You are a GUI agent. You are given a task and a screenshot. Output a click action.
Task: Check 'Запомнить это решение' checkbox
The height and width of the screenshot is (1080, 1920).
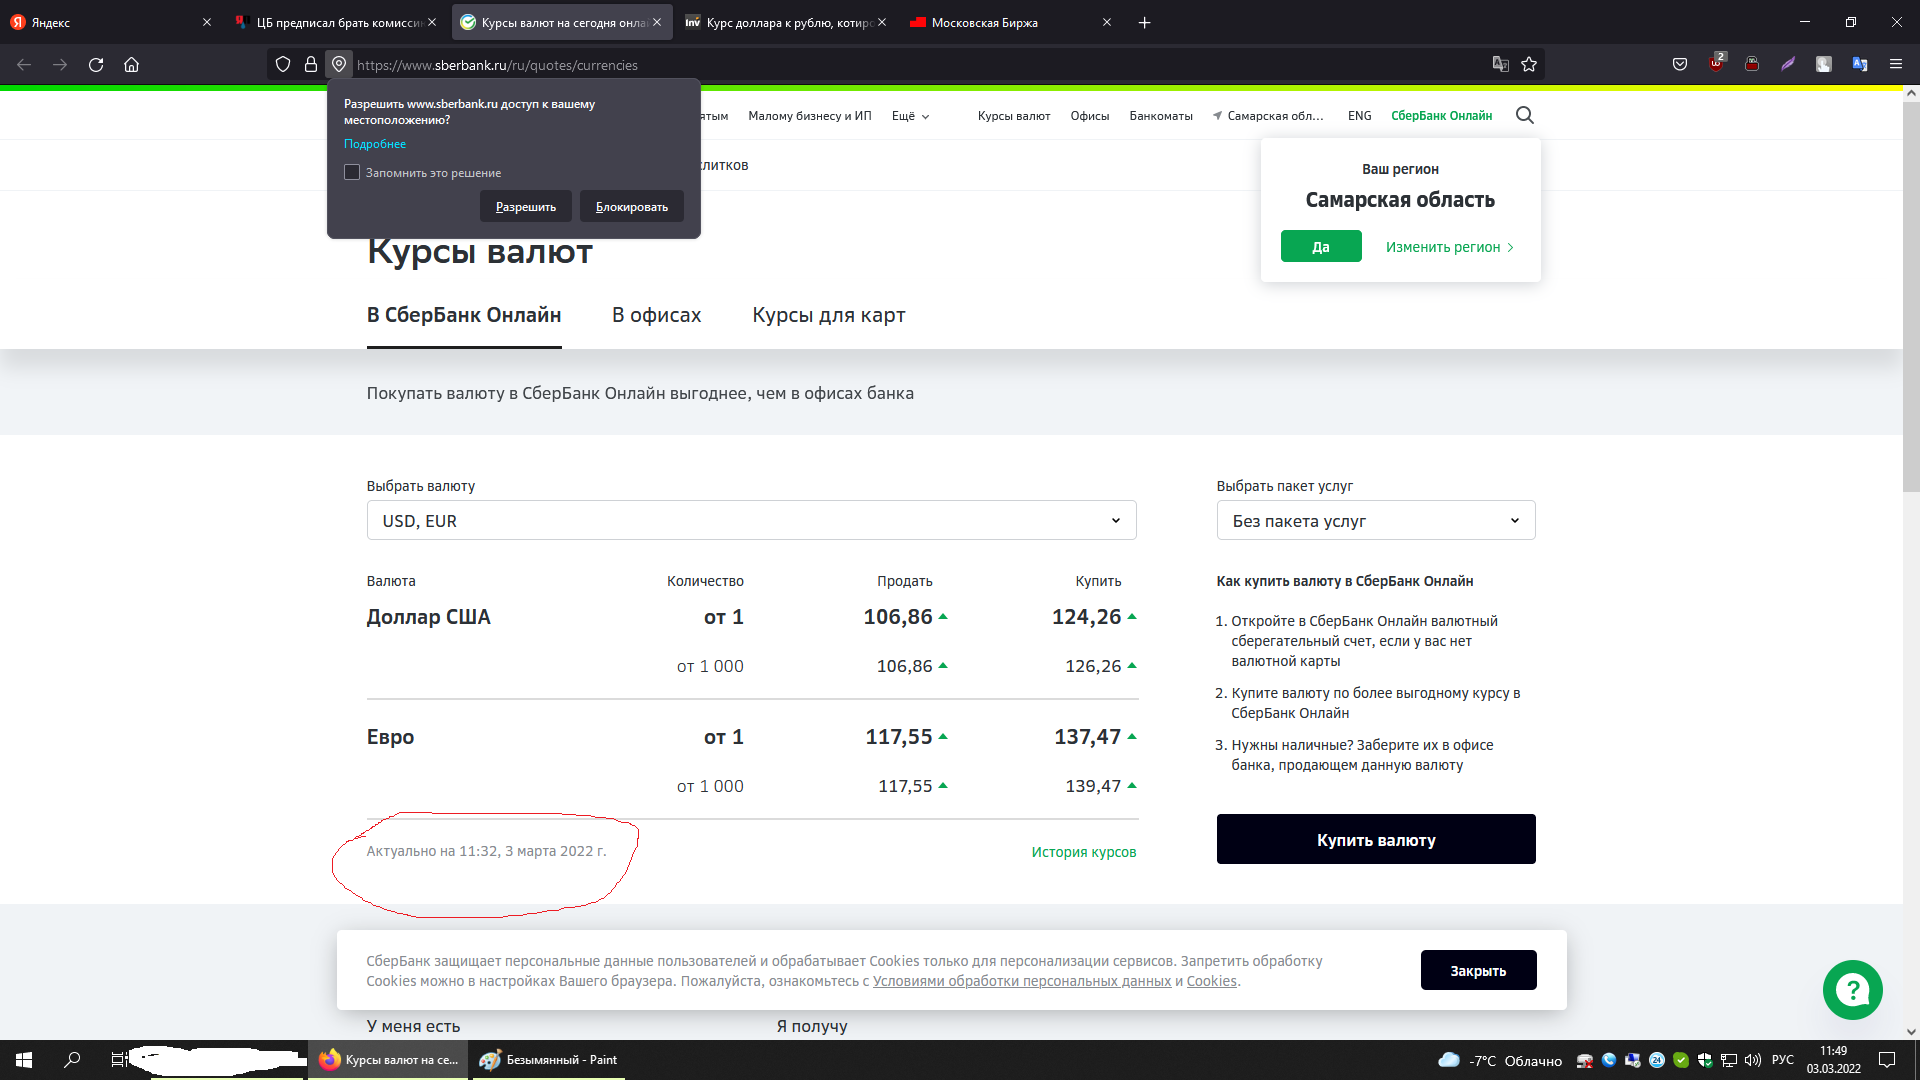click(352, 173)
